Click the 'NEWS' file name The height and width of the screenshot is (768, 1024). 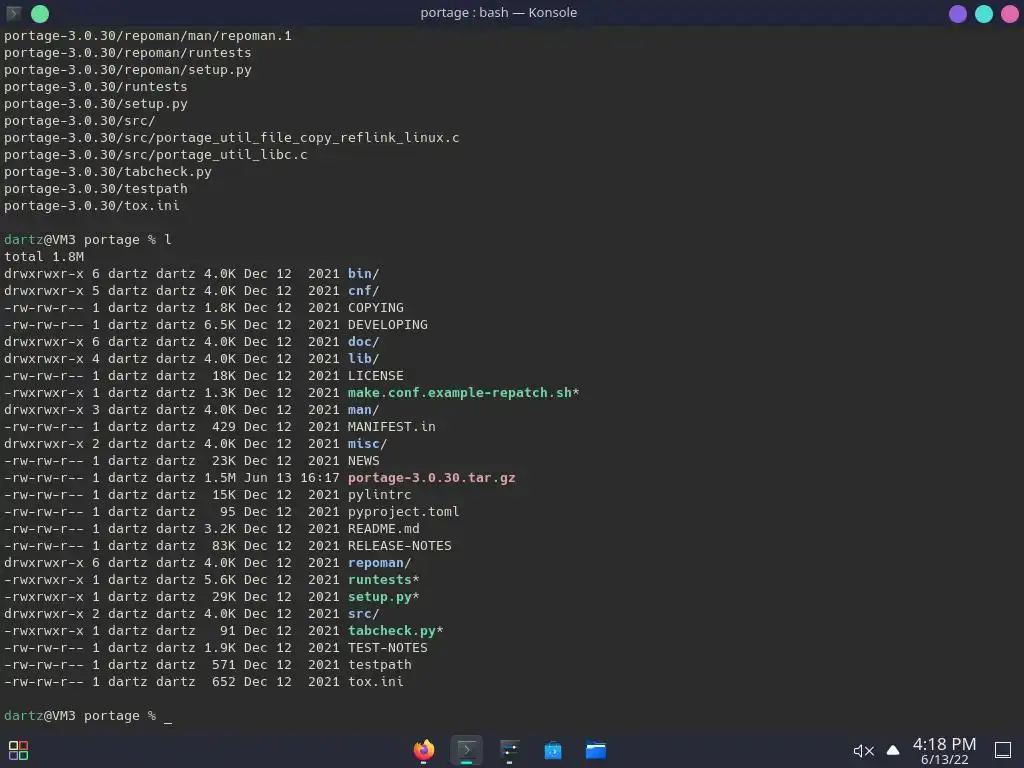(363, 460)
